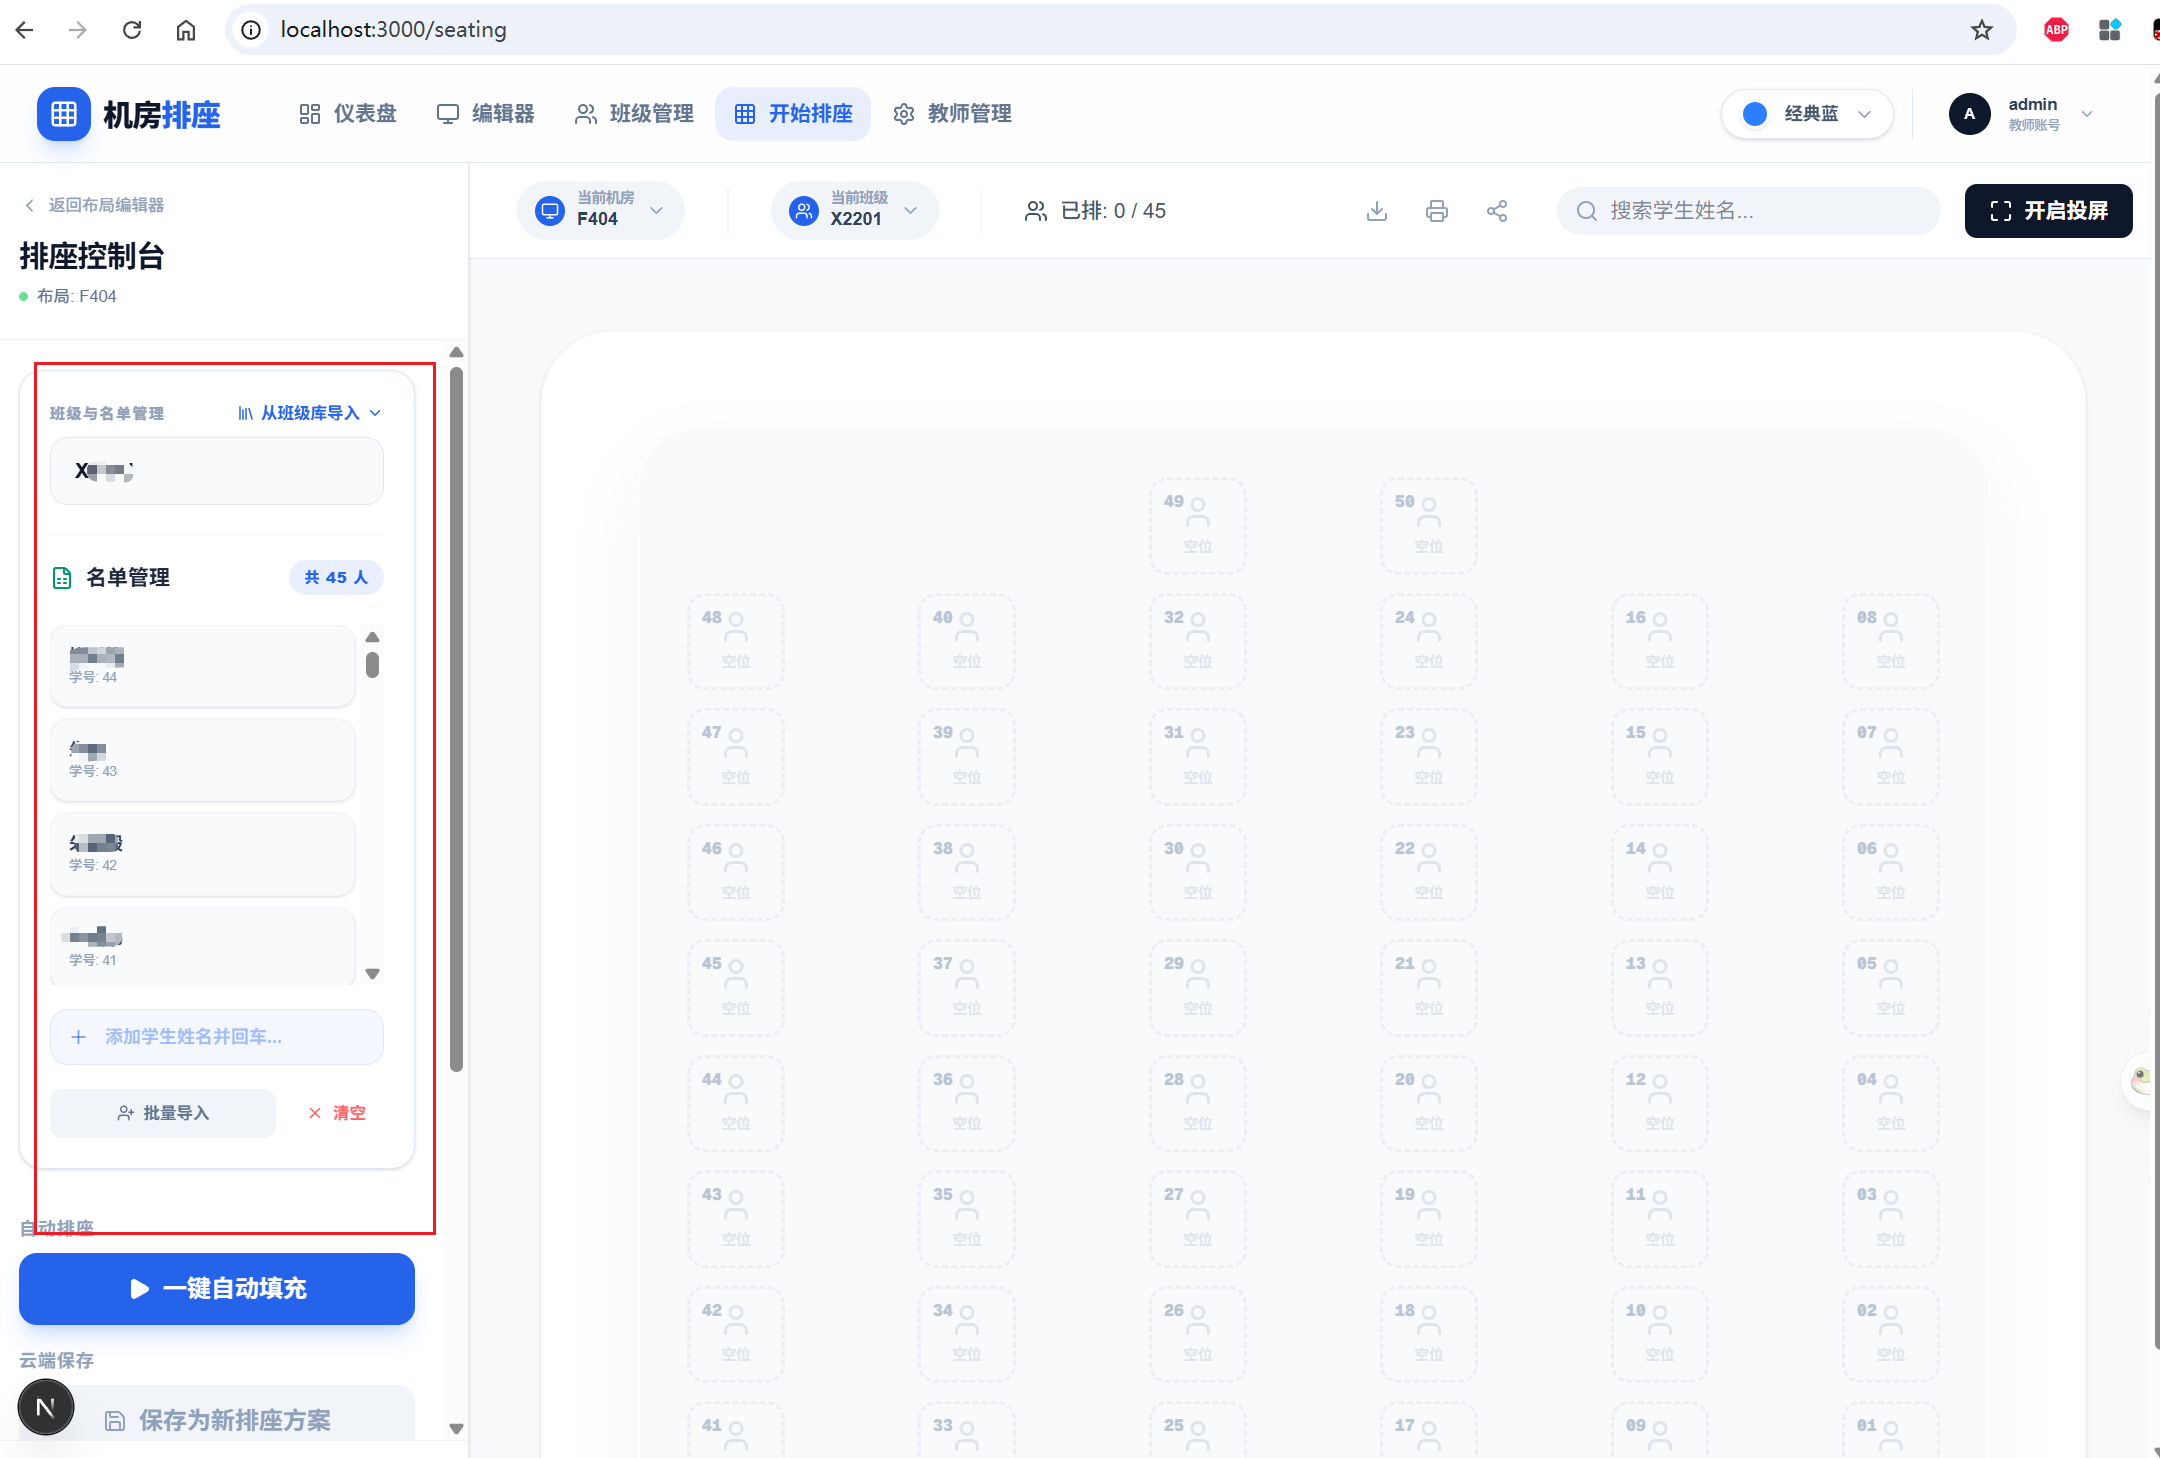Click the admin avatar circle

(1970, 114)
